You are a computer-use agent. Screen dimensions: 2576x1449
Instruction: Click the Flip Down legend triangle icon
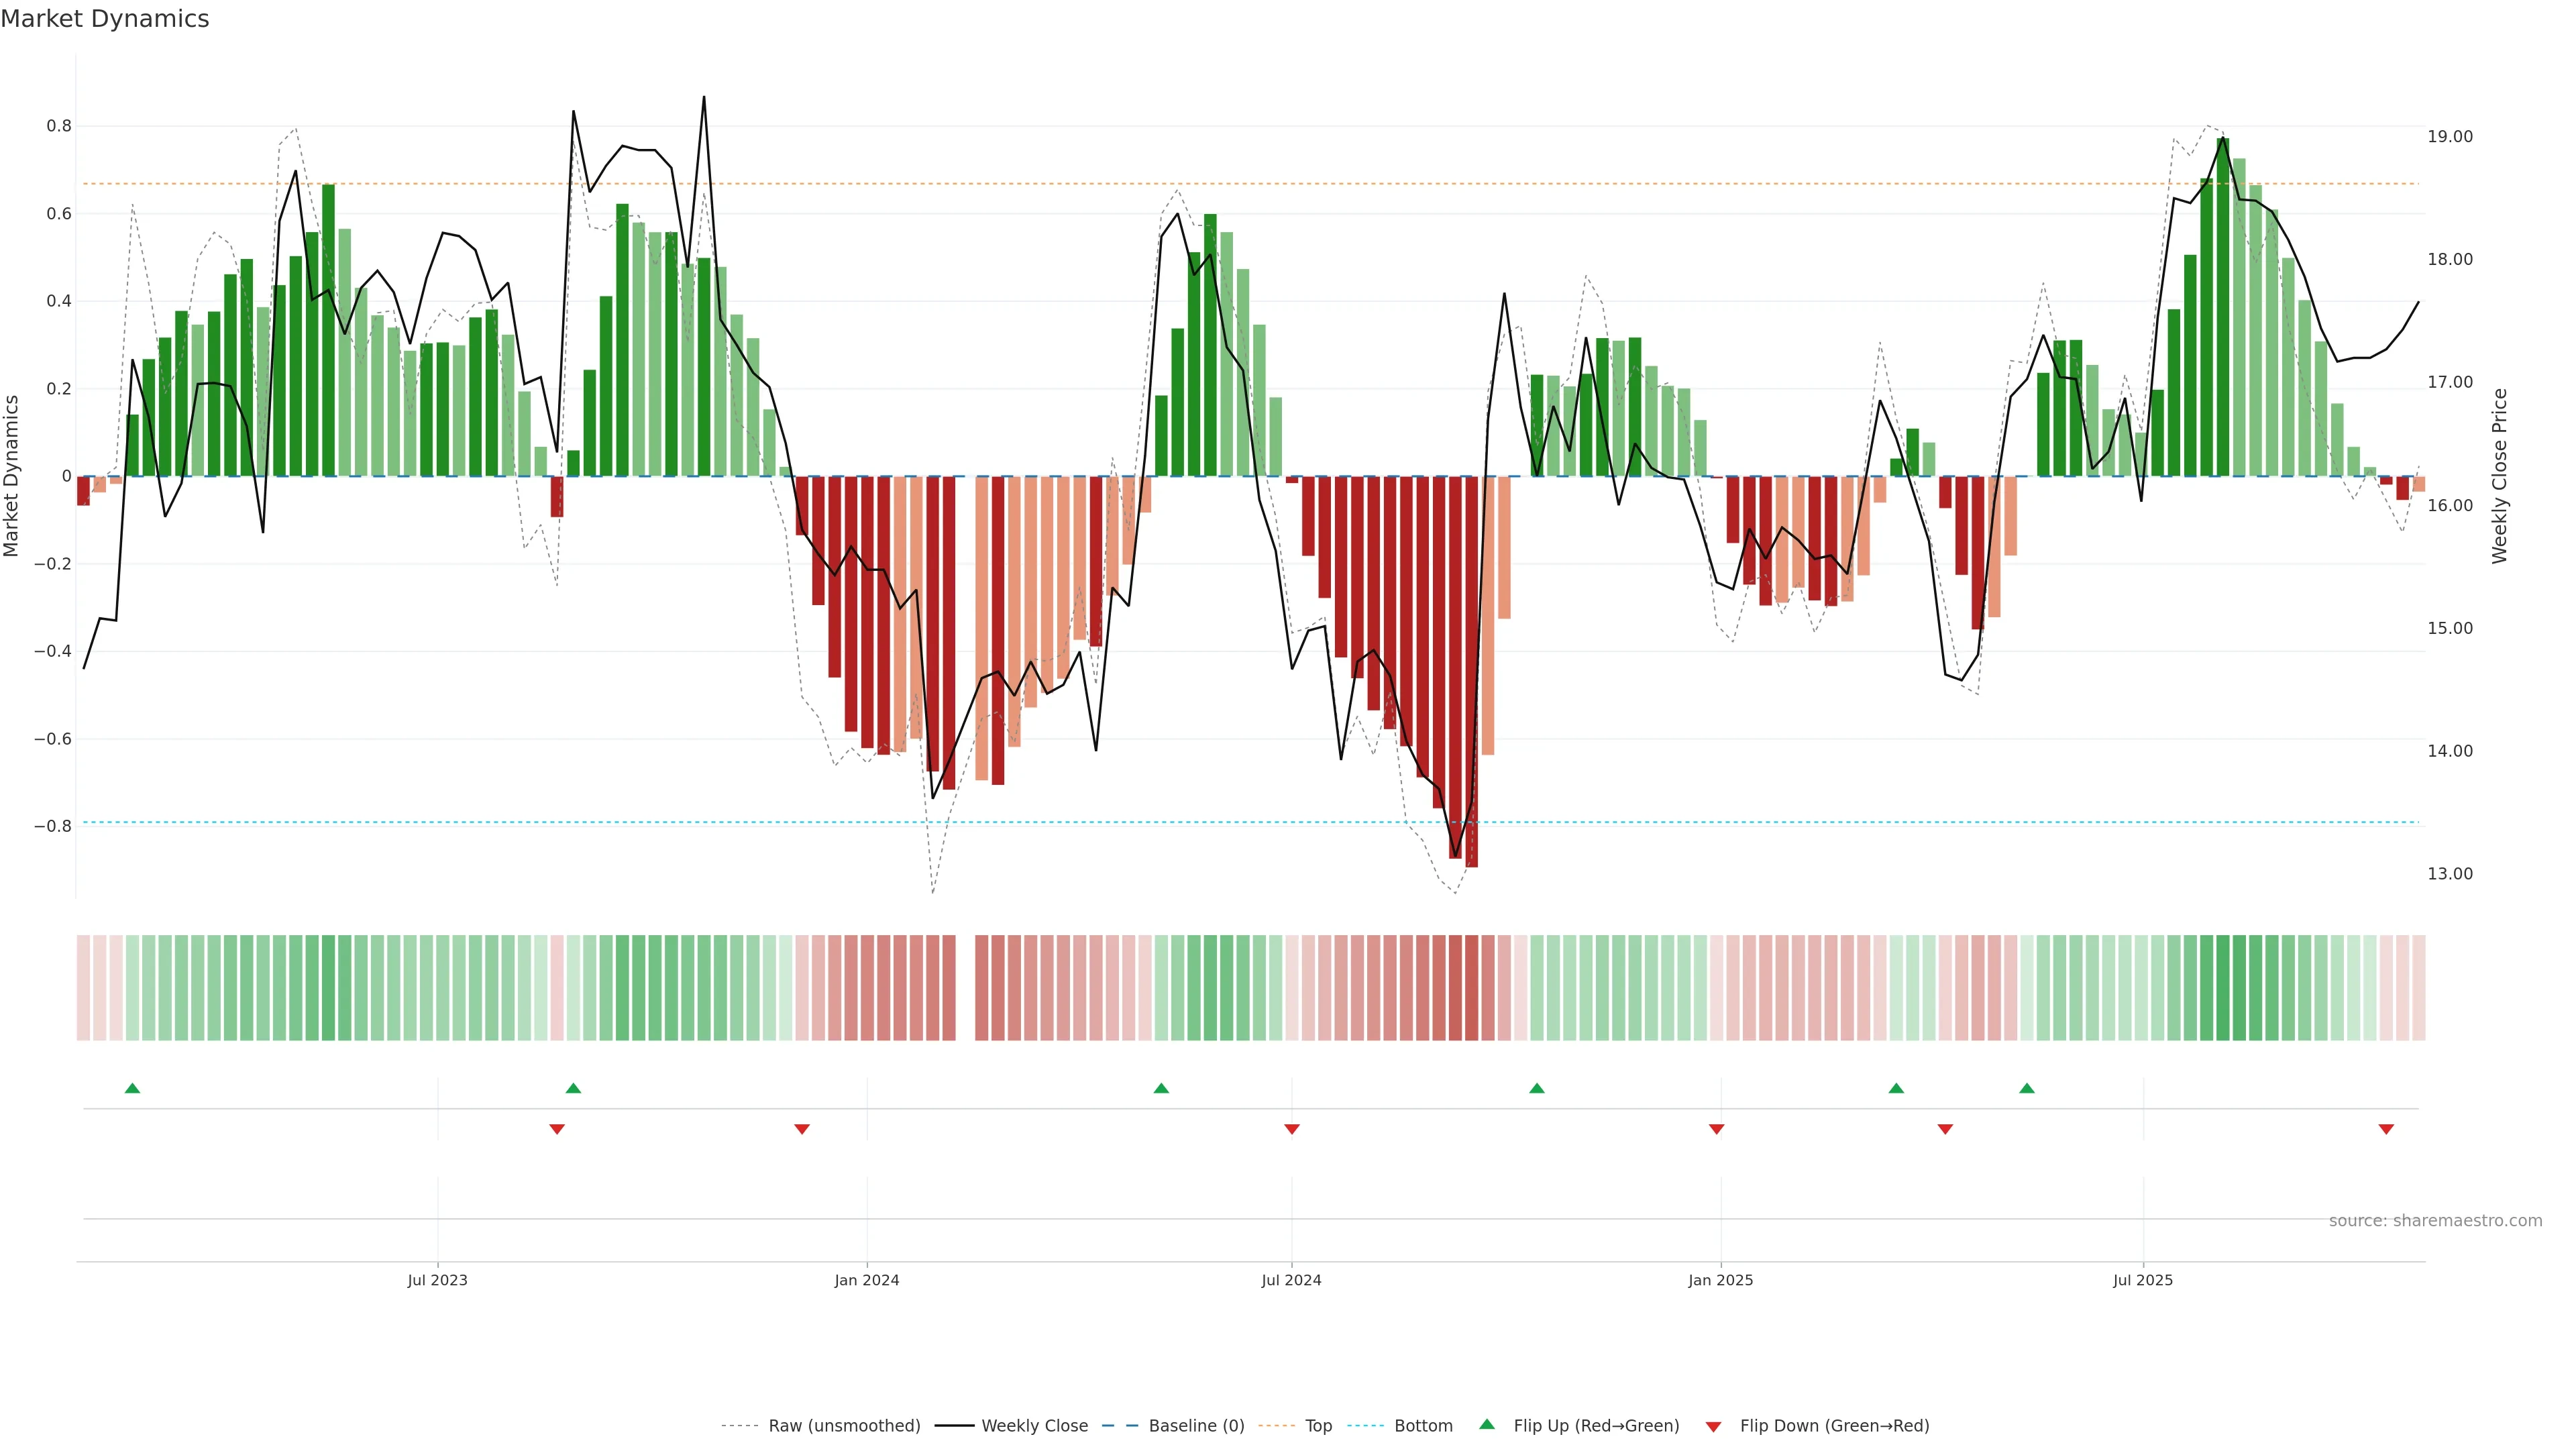(x=1713, y=1426)
